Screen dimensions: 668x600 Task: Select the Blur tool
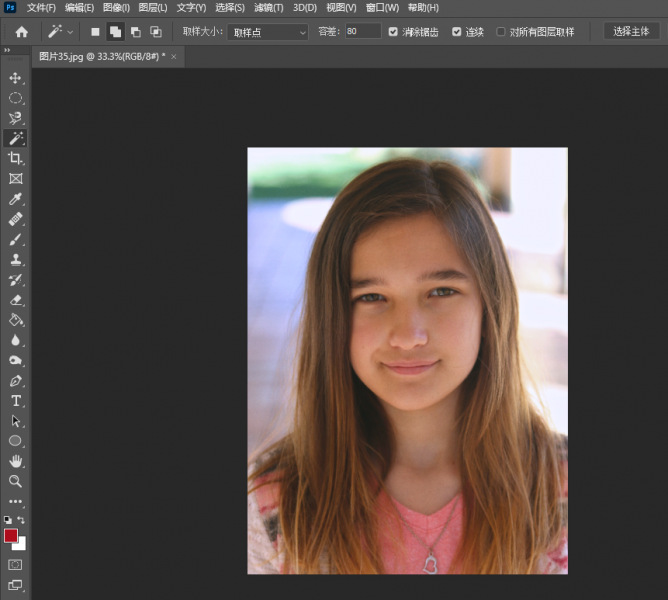pos(15,340)
